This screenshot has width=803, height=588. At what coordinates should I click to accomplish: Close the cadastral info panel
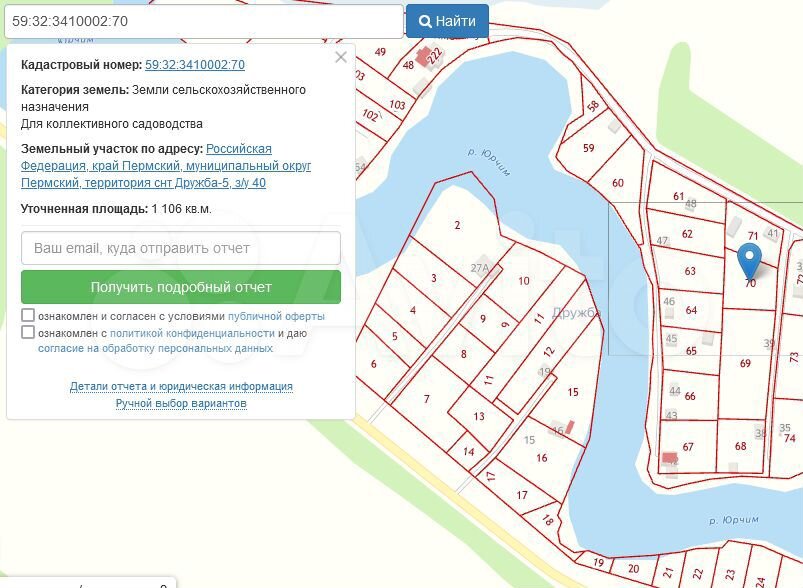(x=341, y=58)
